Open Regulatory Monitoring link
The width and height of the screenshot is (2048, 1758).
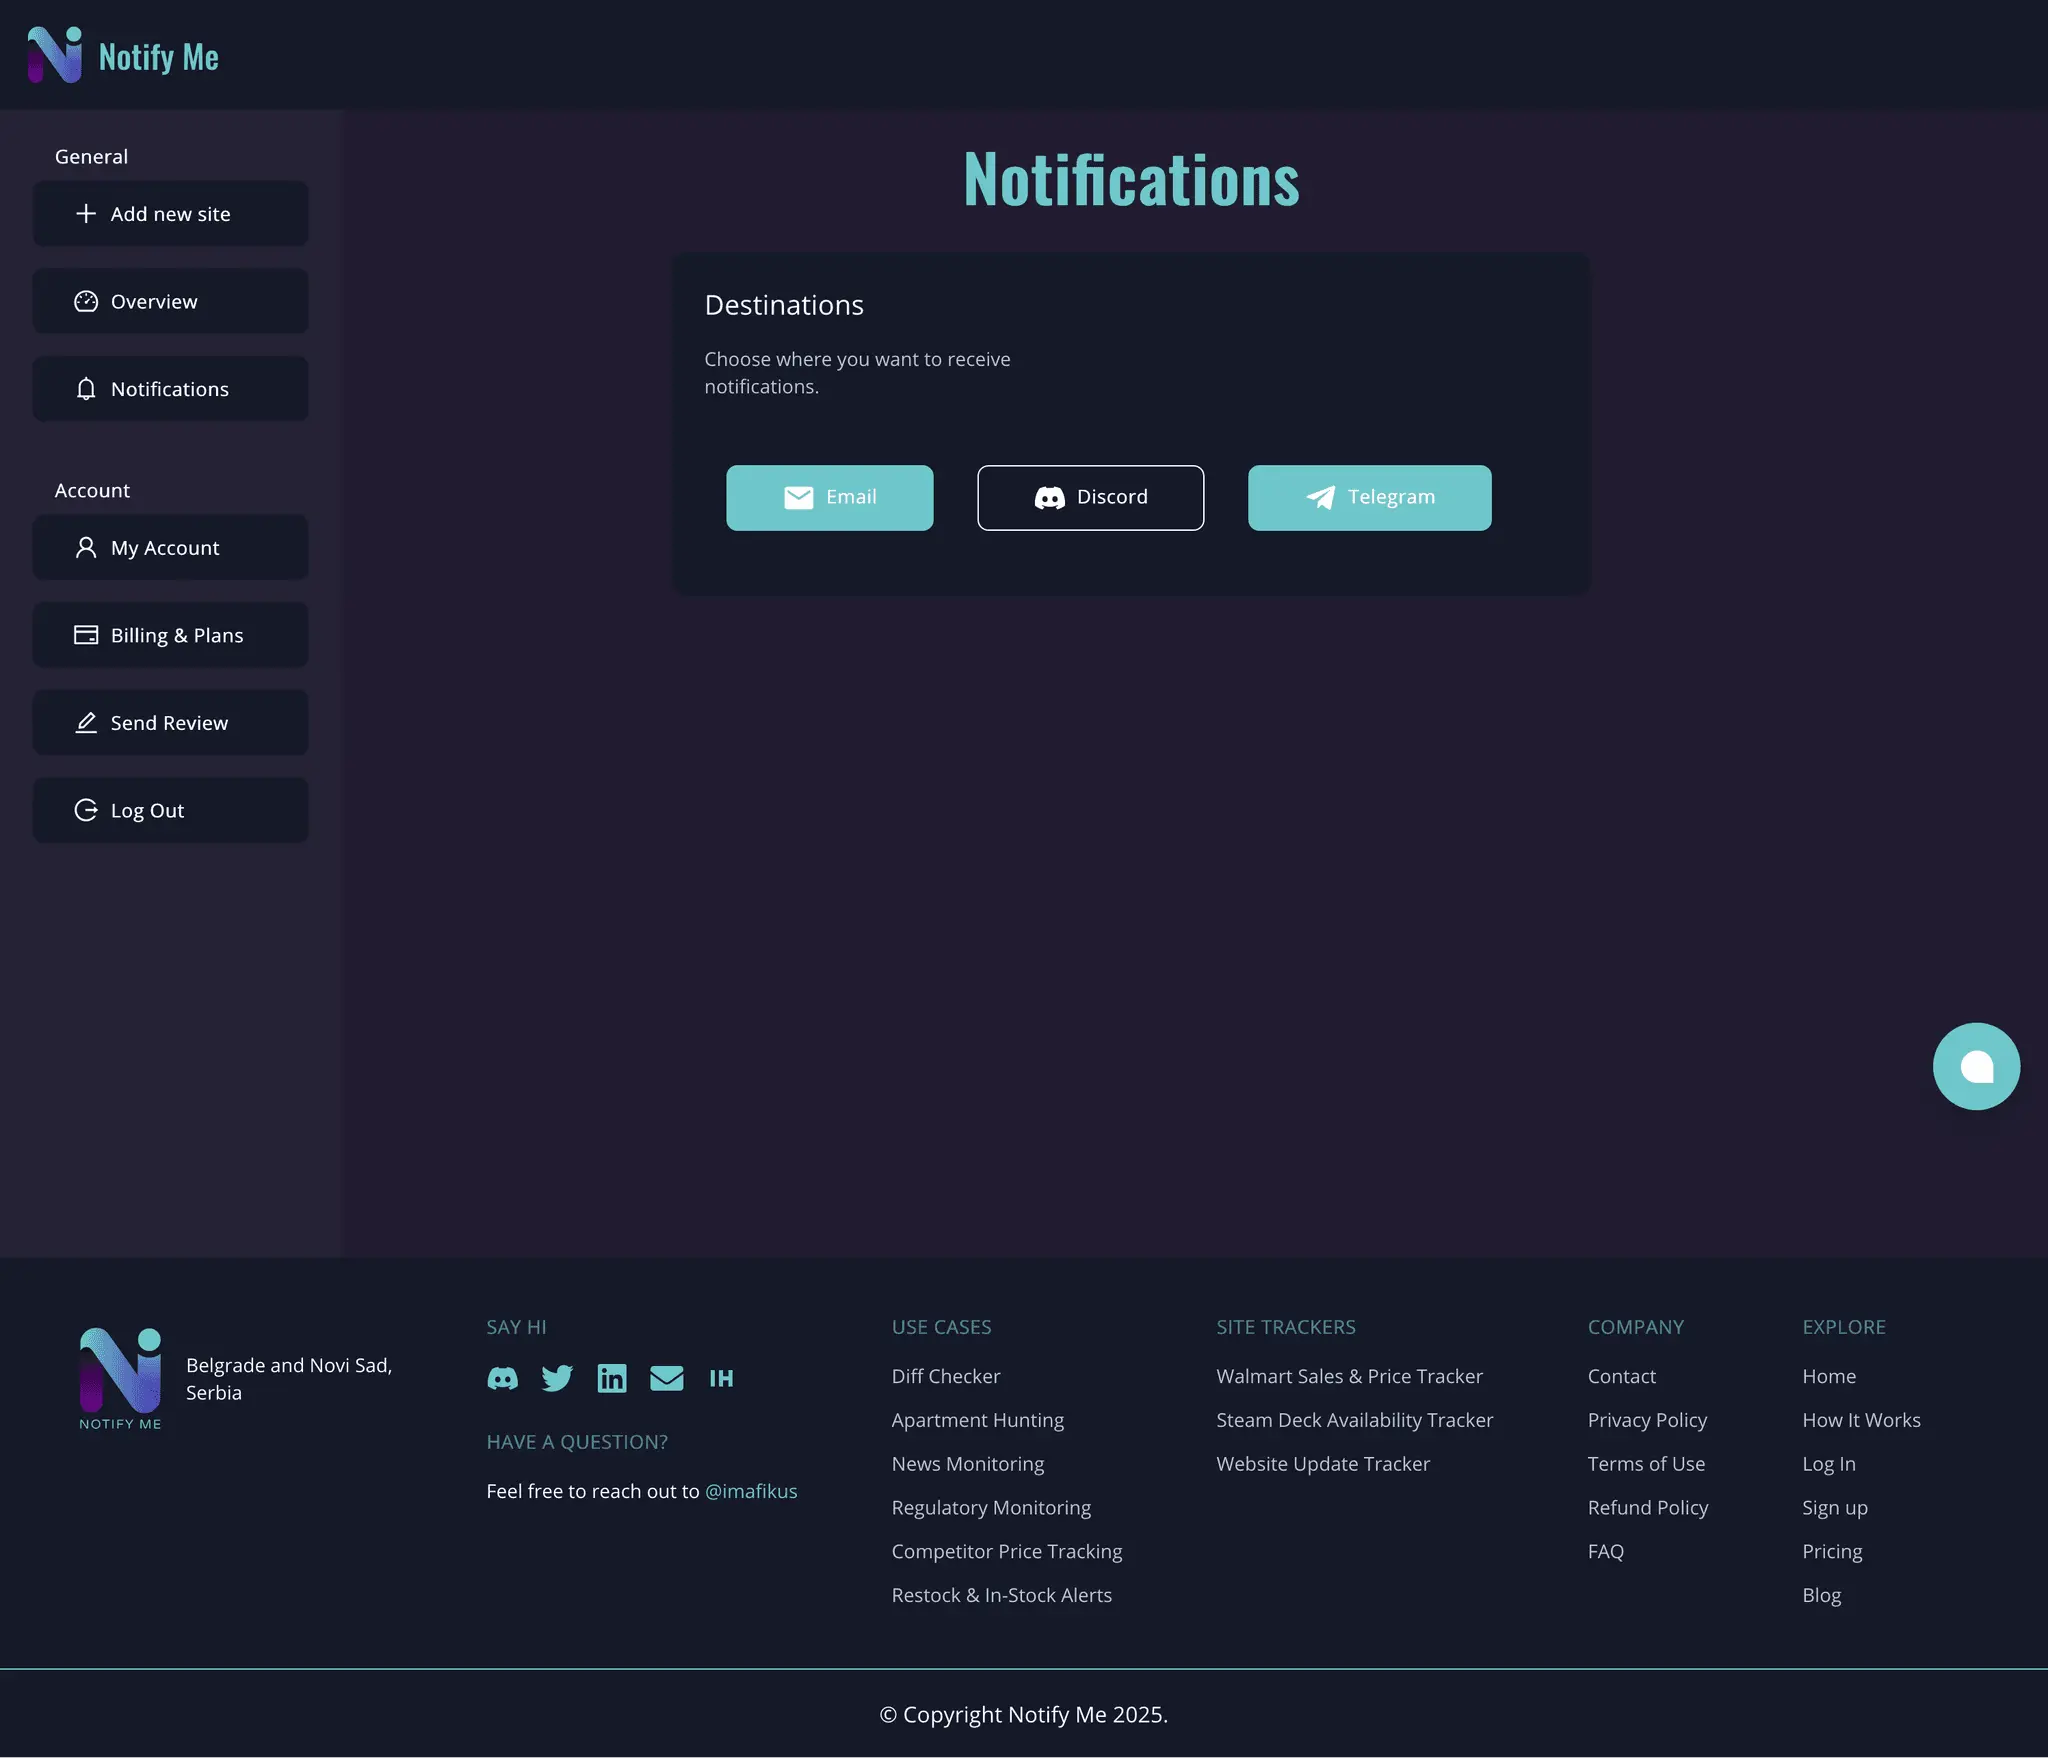tap(991, 1508)
